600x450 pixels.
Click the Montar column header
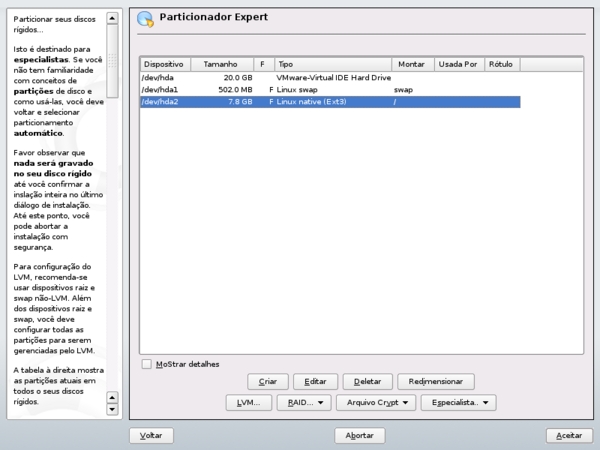[413, 64]
